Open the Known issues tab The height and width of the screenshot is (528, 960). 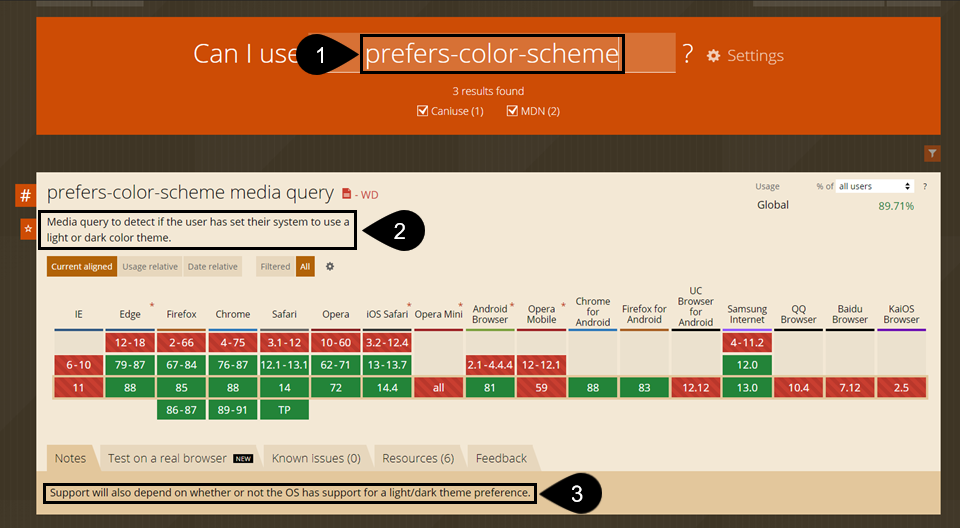316,458
